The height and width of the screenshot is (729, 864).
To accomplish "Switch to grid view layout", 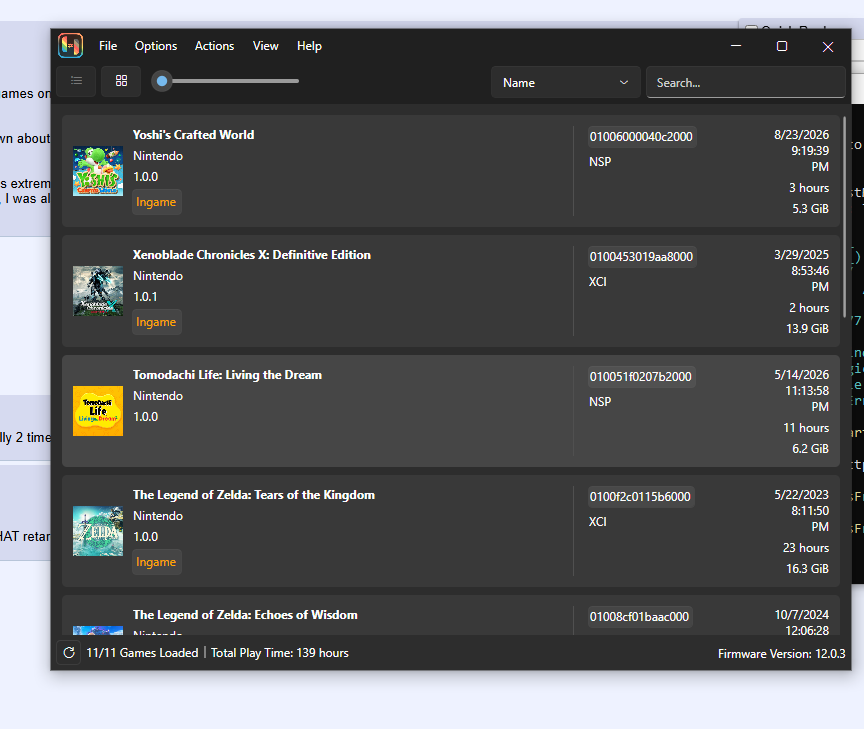I will point(121,81).
